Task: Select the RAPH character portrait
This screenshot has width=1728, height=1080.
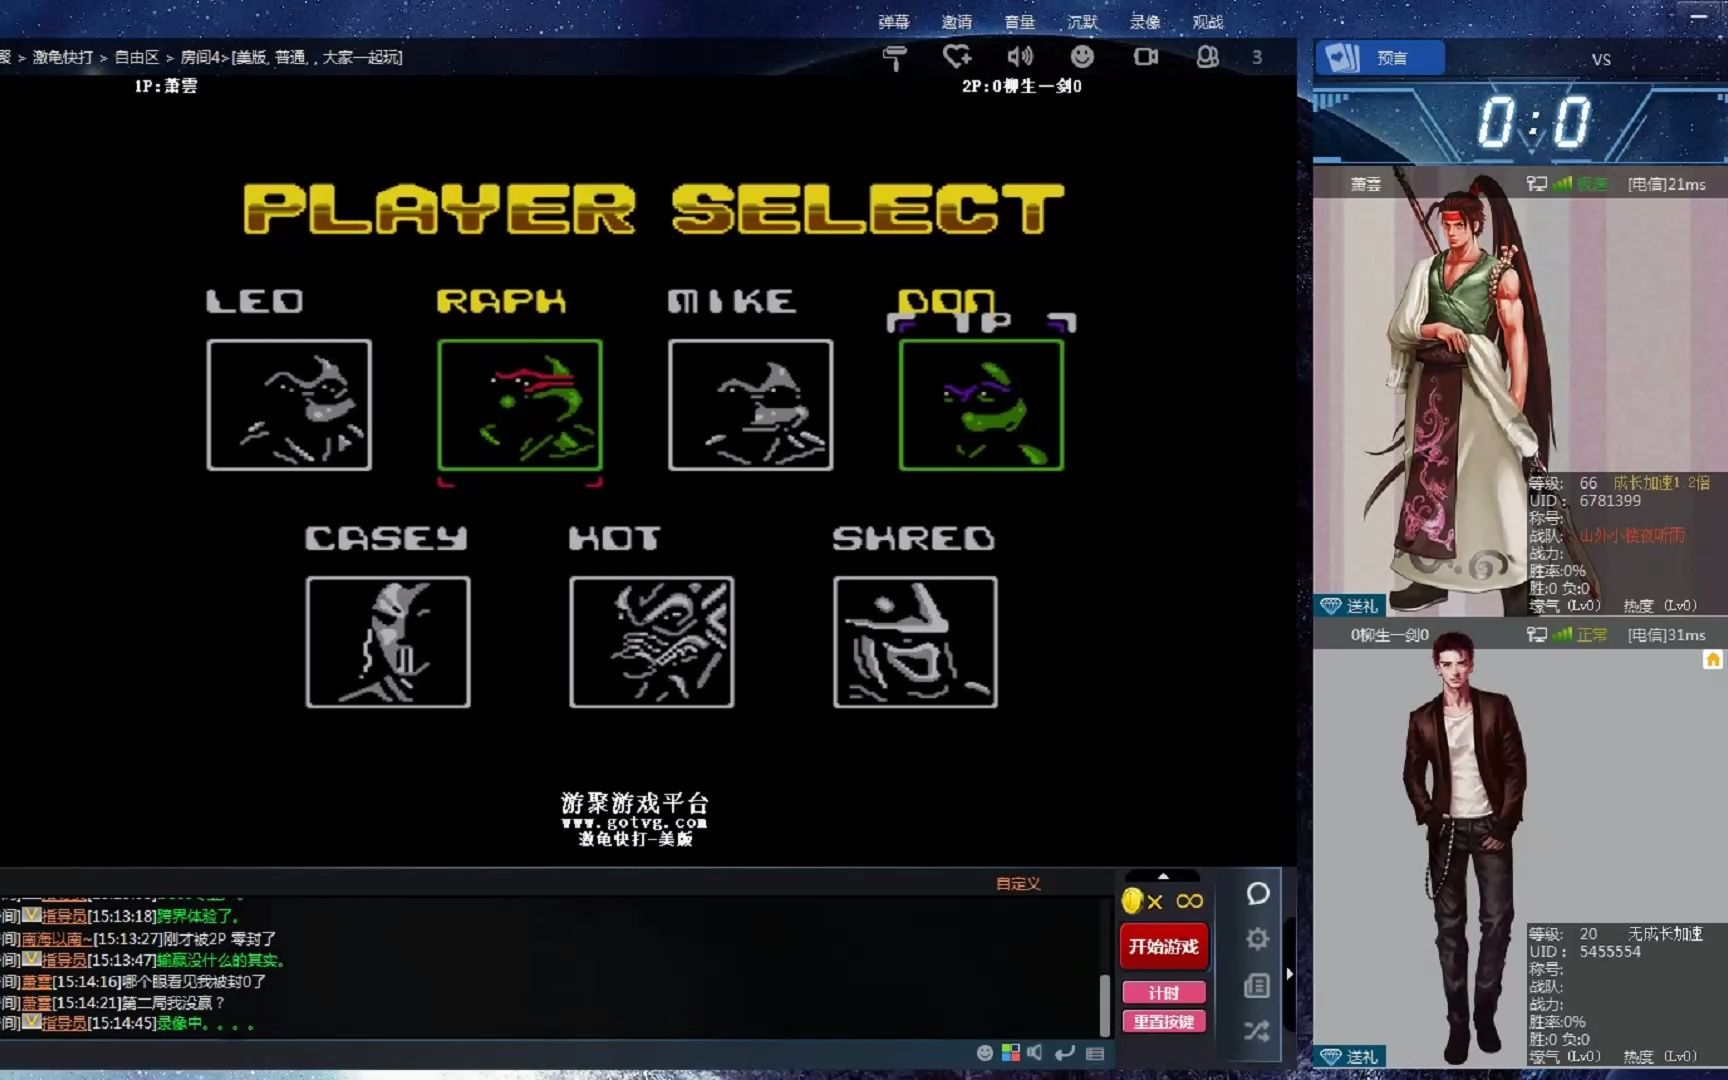Action: click(520, 405)
